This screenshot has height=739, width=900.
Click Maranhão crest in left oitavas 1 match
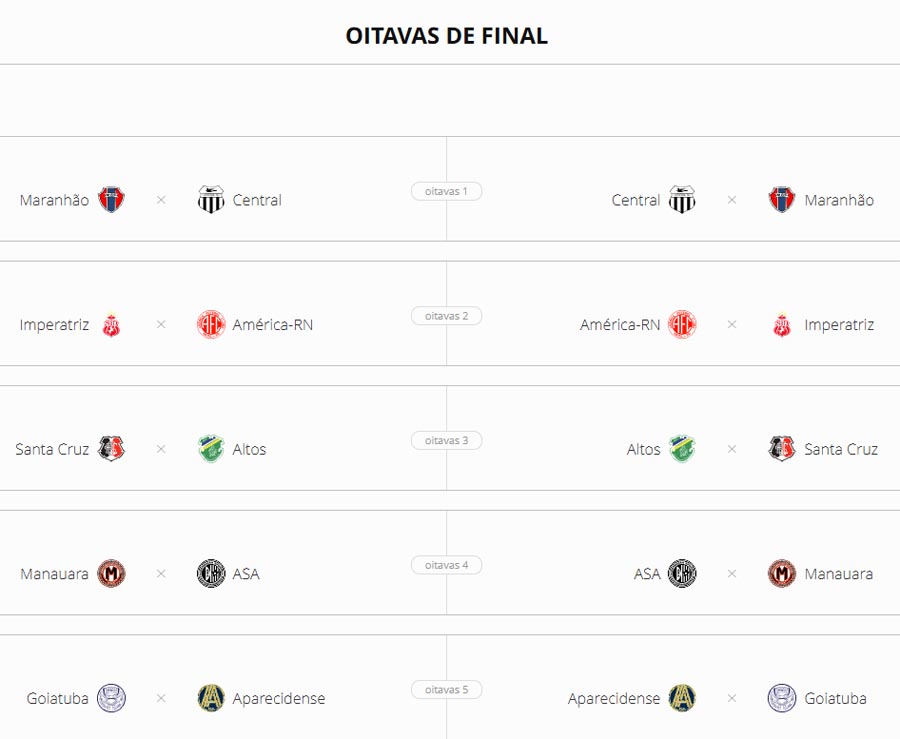(x=111, y=200)
